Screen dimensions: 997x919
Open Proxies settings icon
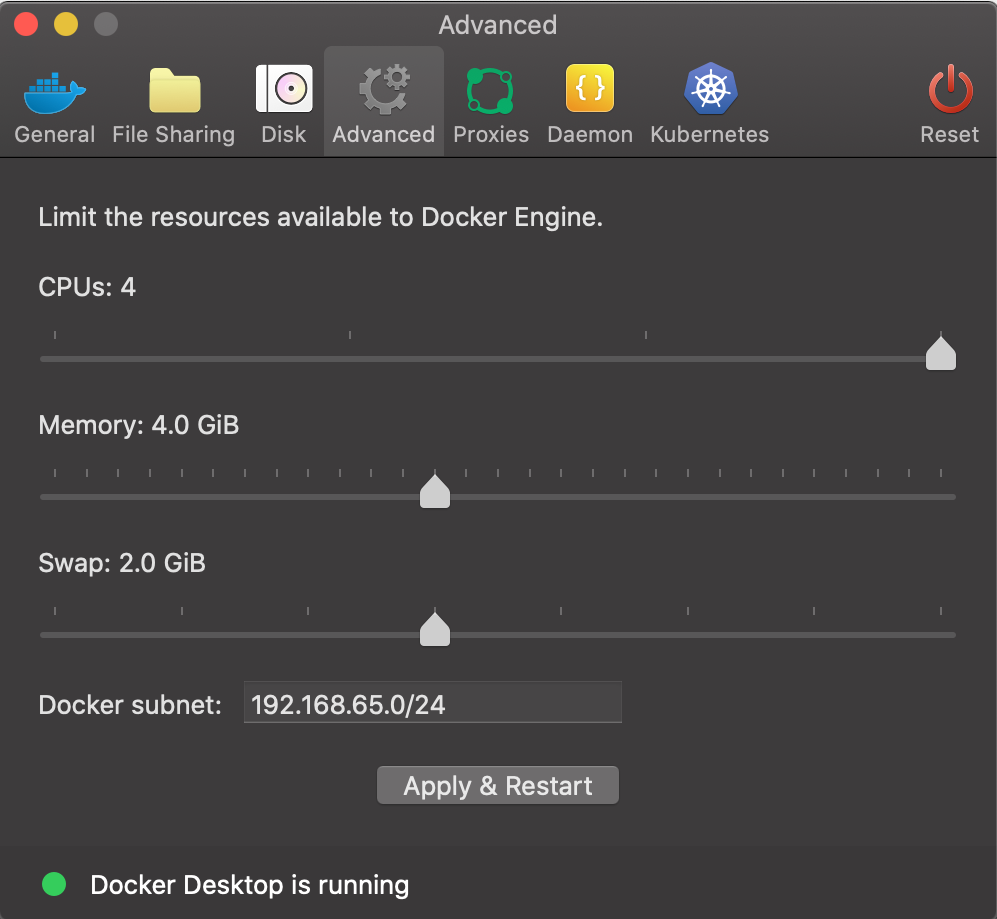point(490,92)
